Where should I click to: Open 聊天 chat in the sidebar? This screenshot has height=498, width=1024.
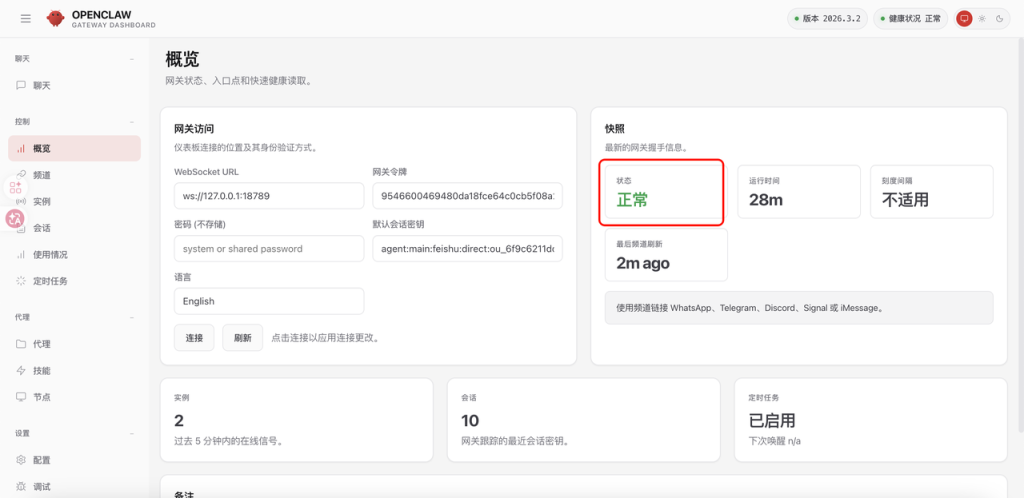41,86
